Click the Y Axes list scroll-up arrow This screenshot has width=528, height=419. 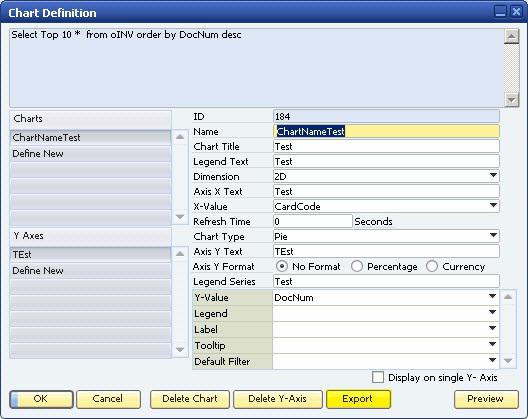pyautogui.click(x=180, y=254)
